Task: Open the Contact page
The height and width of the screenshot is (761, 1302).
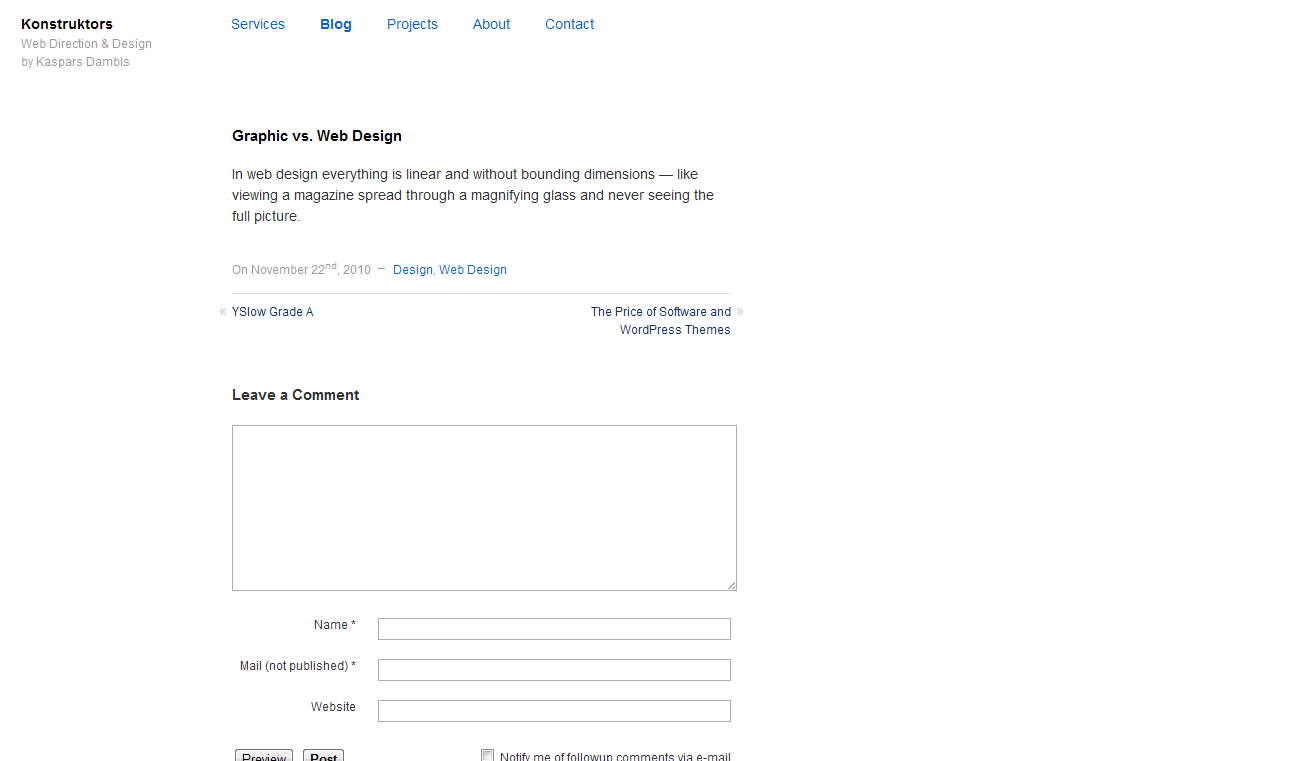Action: click(x=569, y=24)
